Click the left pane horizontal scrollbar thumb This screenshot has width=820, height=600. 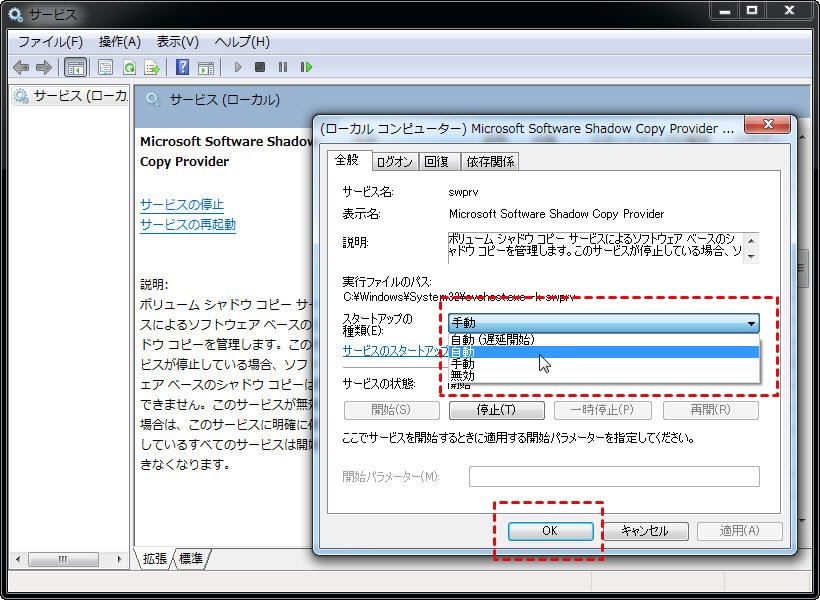tap(63, 559)
